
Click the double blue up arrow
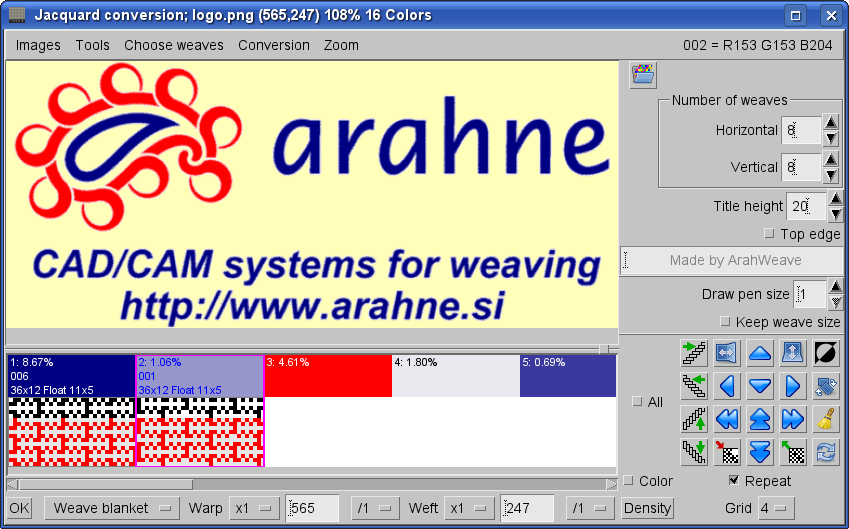760,419
